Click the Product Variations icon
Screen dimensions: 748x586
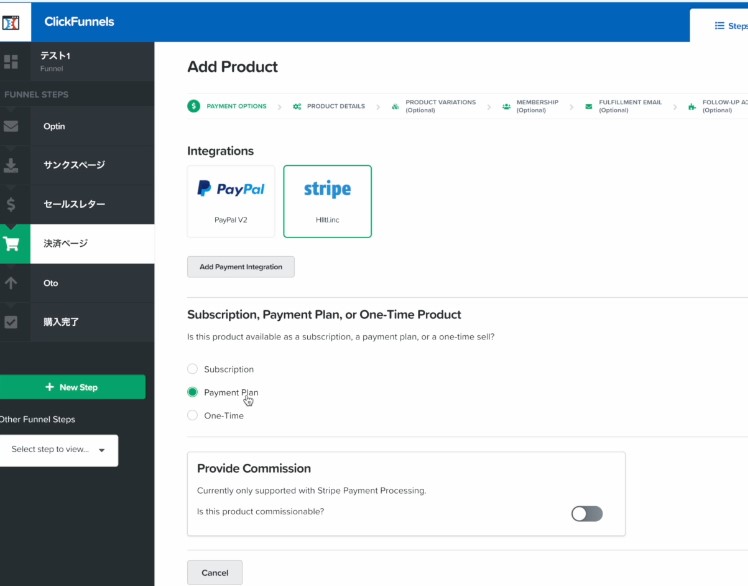click(x=395, y=106)
